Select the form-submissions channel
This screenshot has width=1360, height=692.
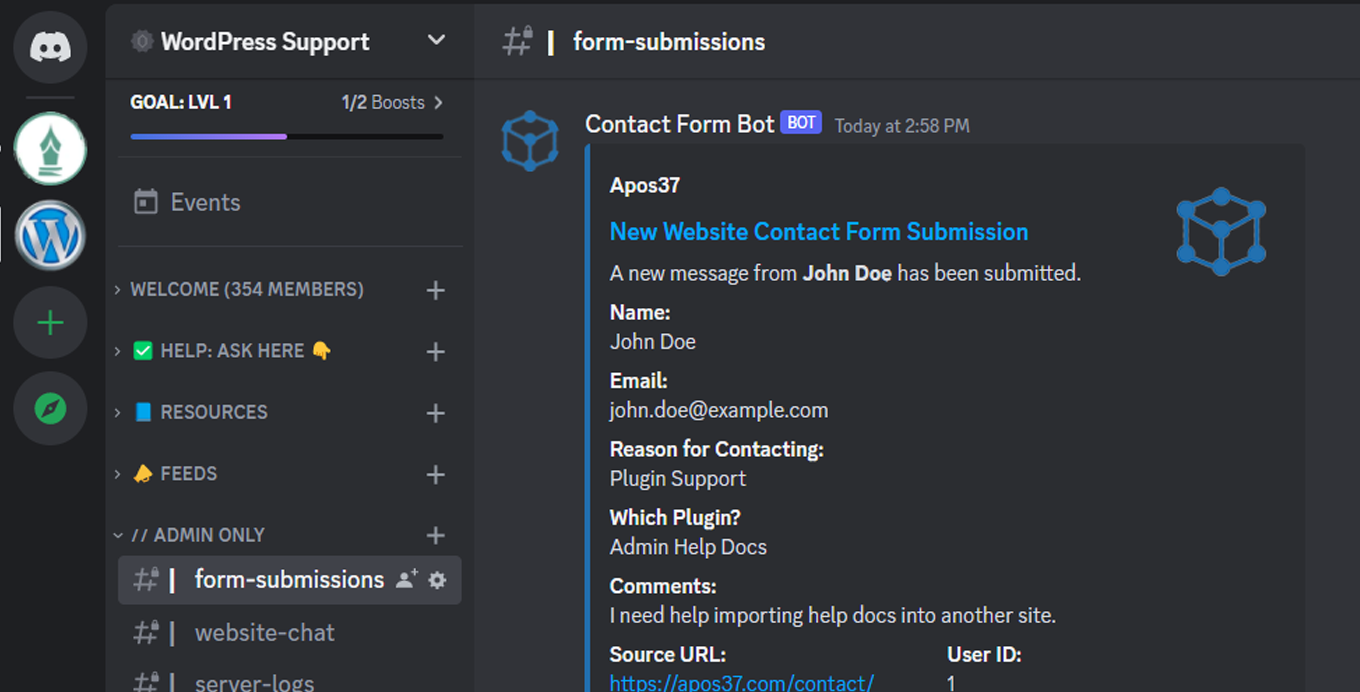289,580
